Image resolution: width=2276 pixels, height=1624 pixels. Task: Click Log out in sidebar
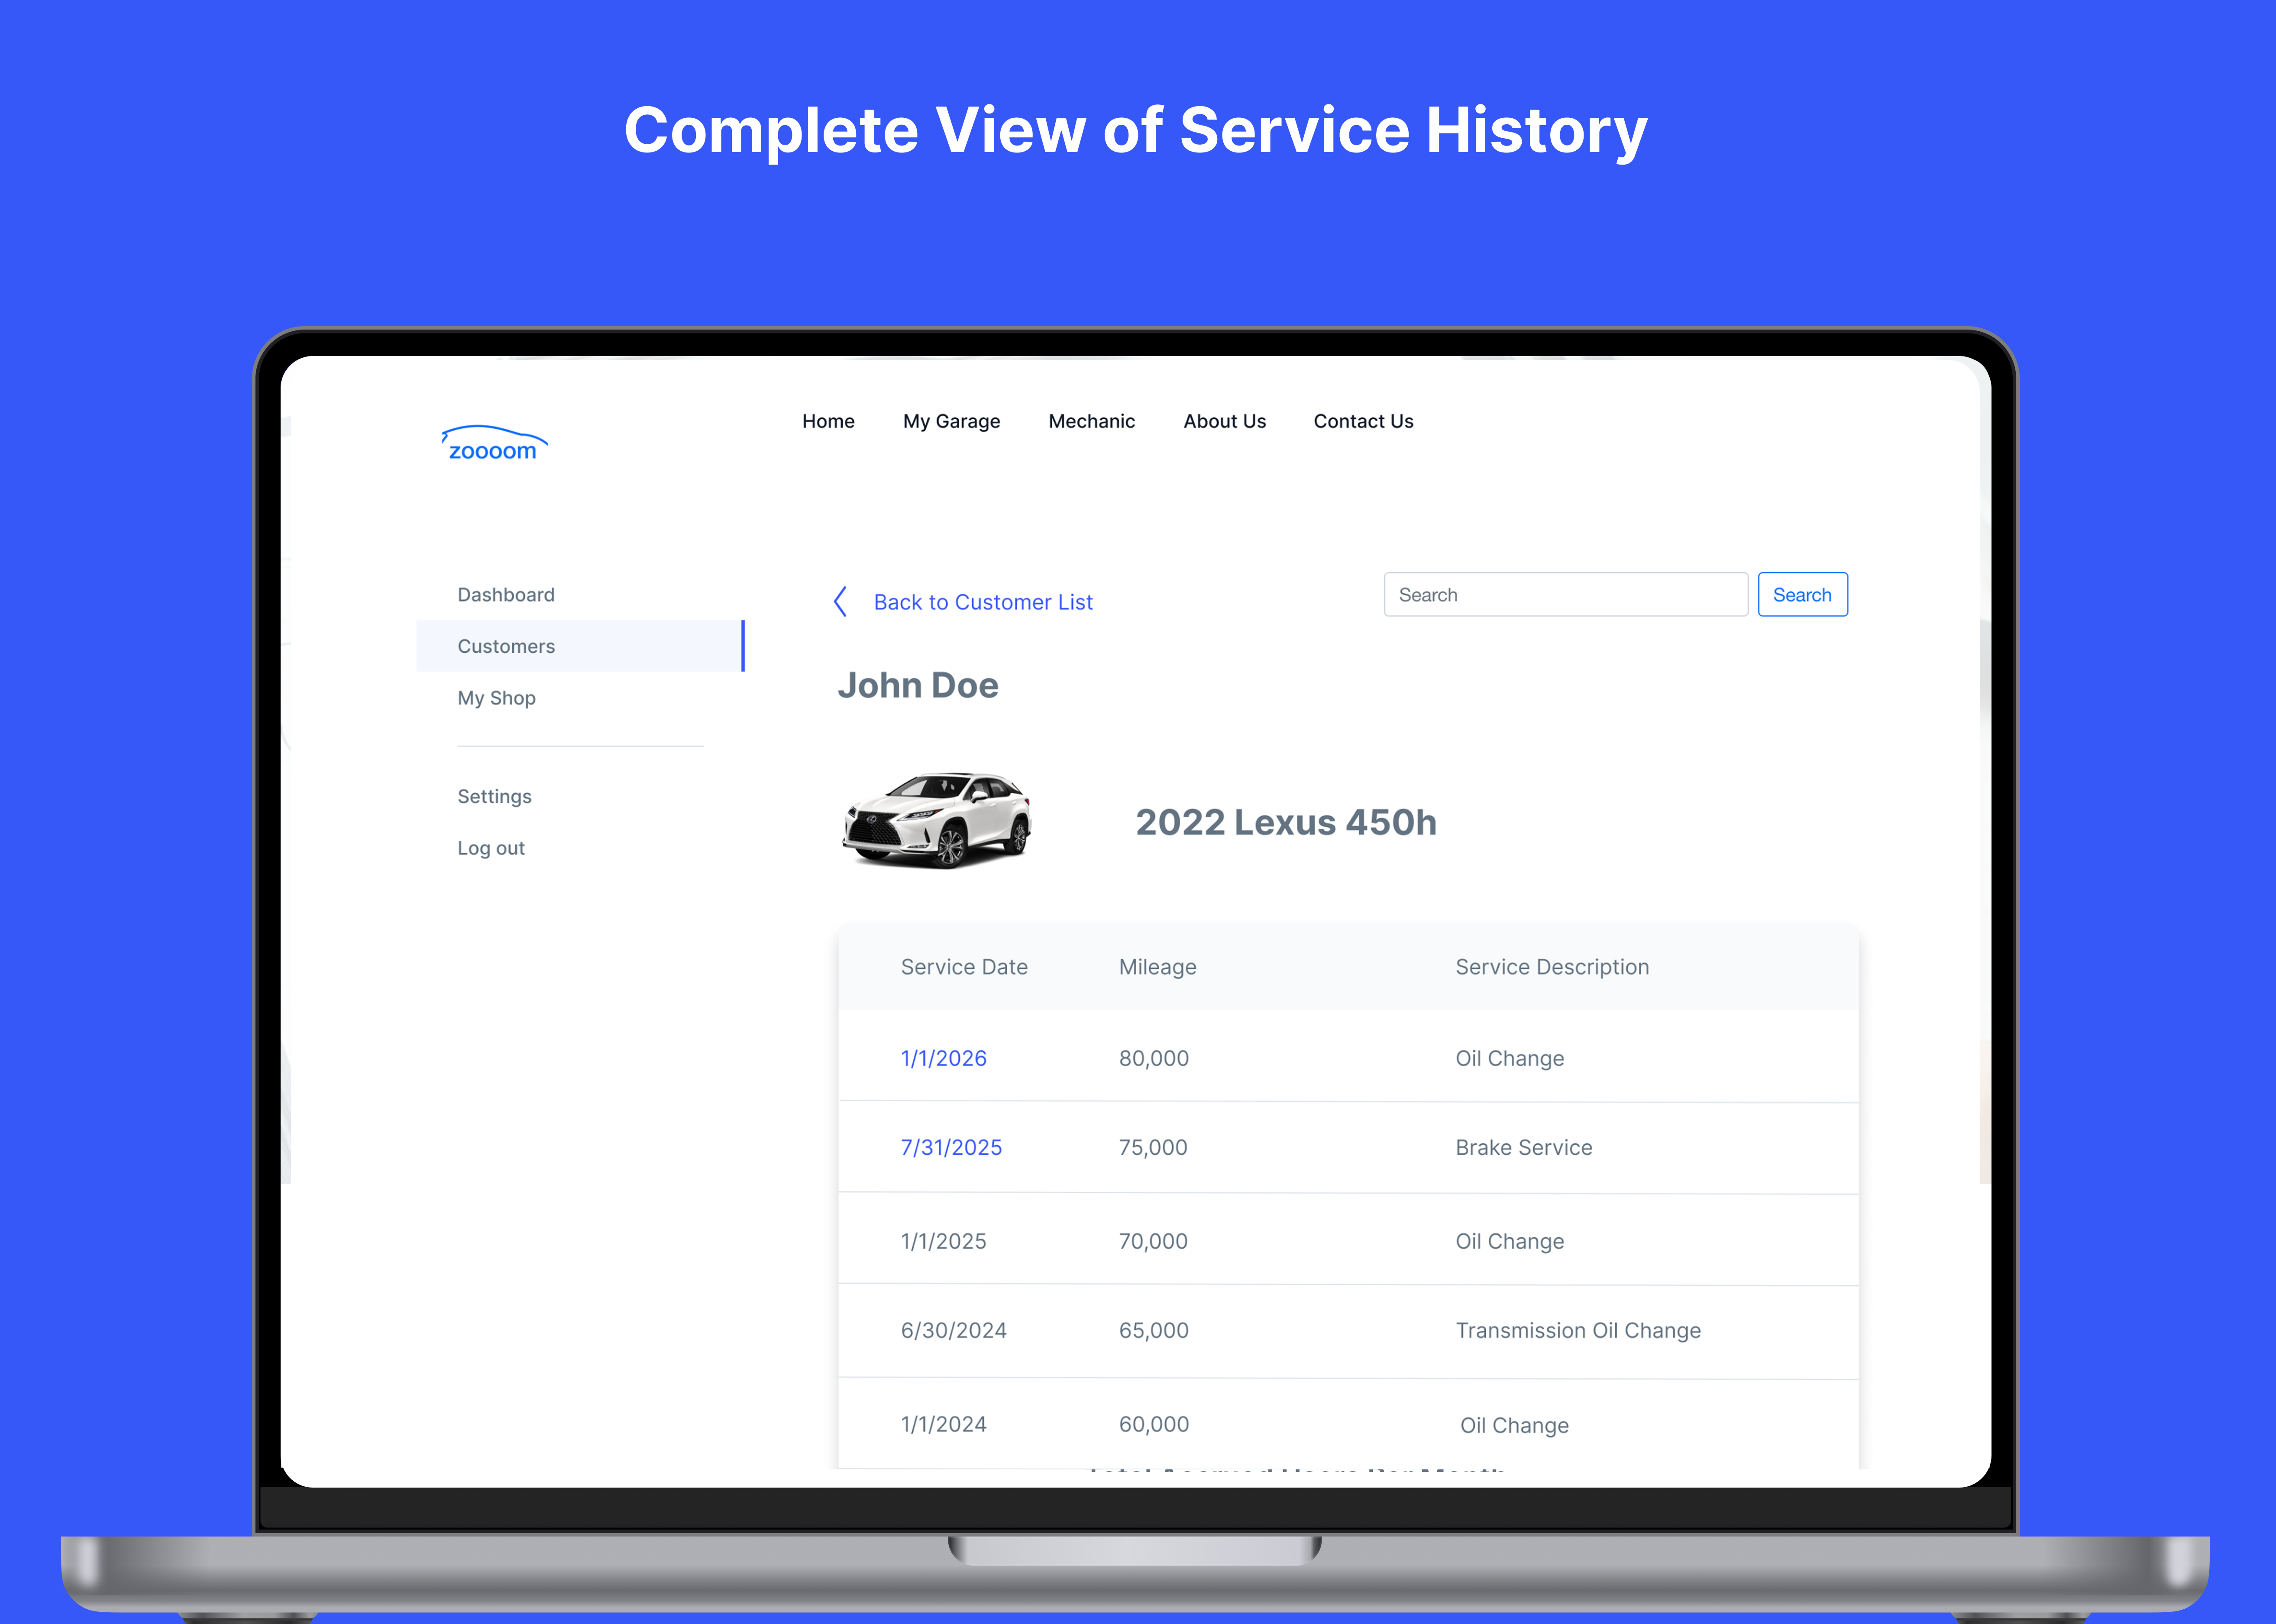click(x=490, y=848)
